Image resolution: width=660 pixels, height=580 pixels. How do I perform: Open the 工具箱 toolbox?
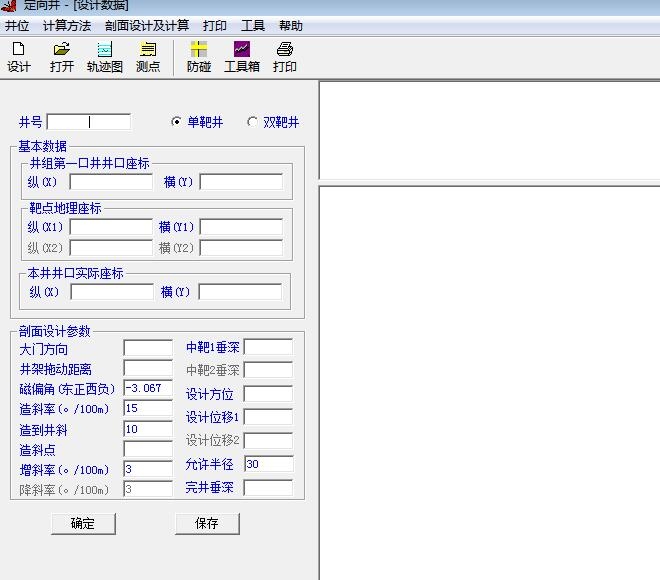tap(242, 57)
